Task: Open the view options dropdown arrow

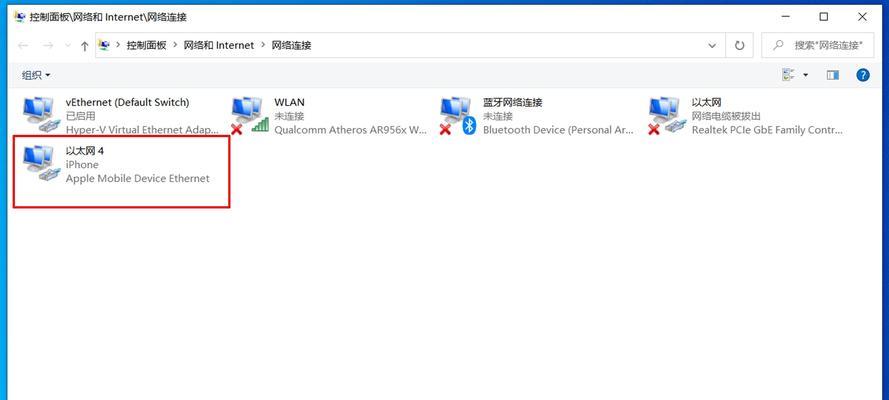Action: pyautogui.click(x=806, y=75)
